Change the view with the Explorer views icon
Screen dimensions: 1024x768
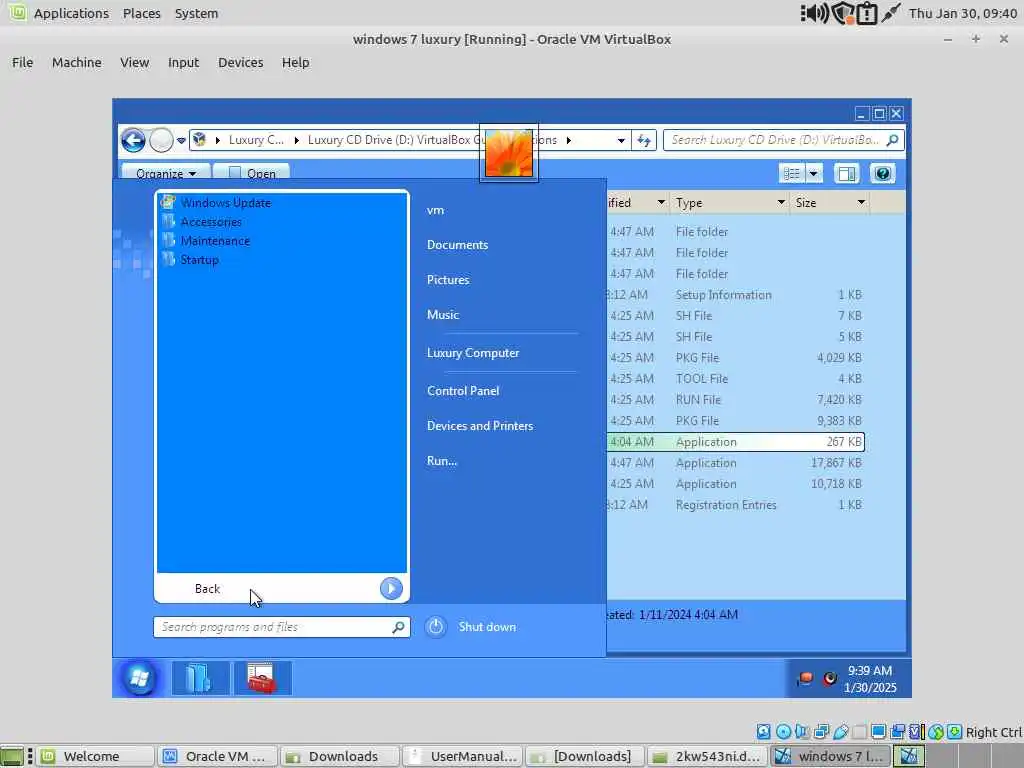(x=792, y=174)
